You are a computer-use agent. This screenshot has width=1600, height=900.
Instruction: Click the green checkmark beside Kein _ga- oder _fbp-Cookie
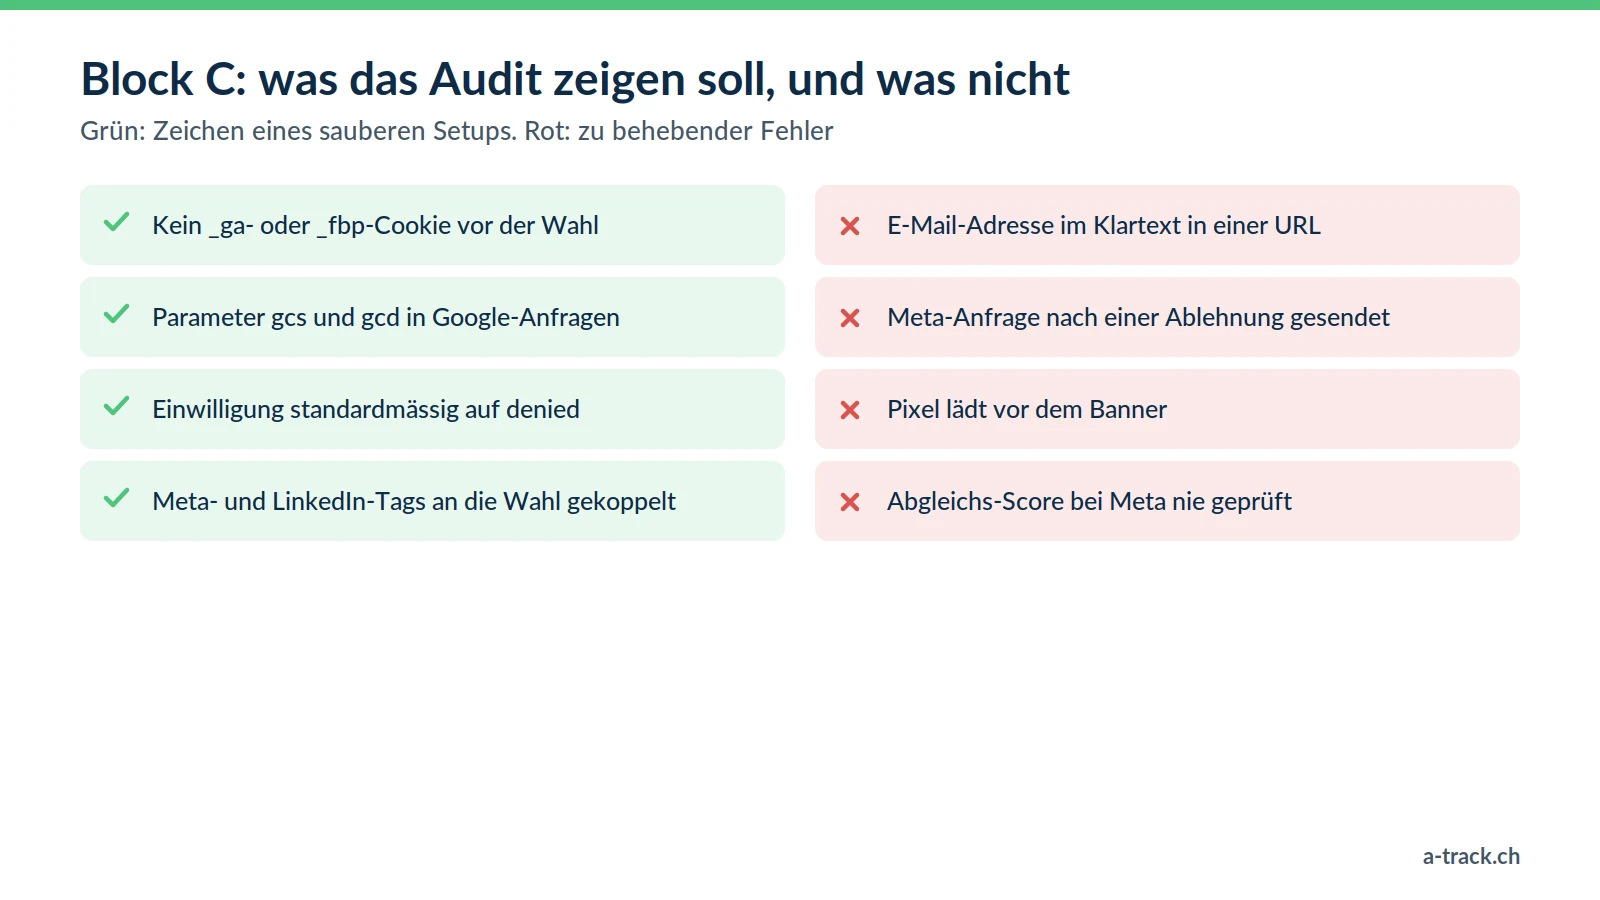point(117,222)
